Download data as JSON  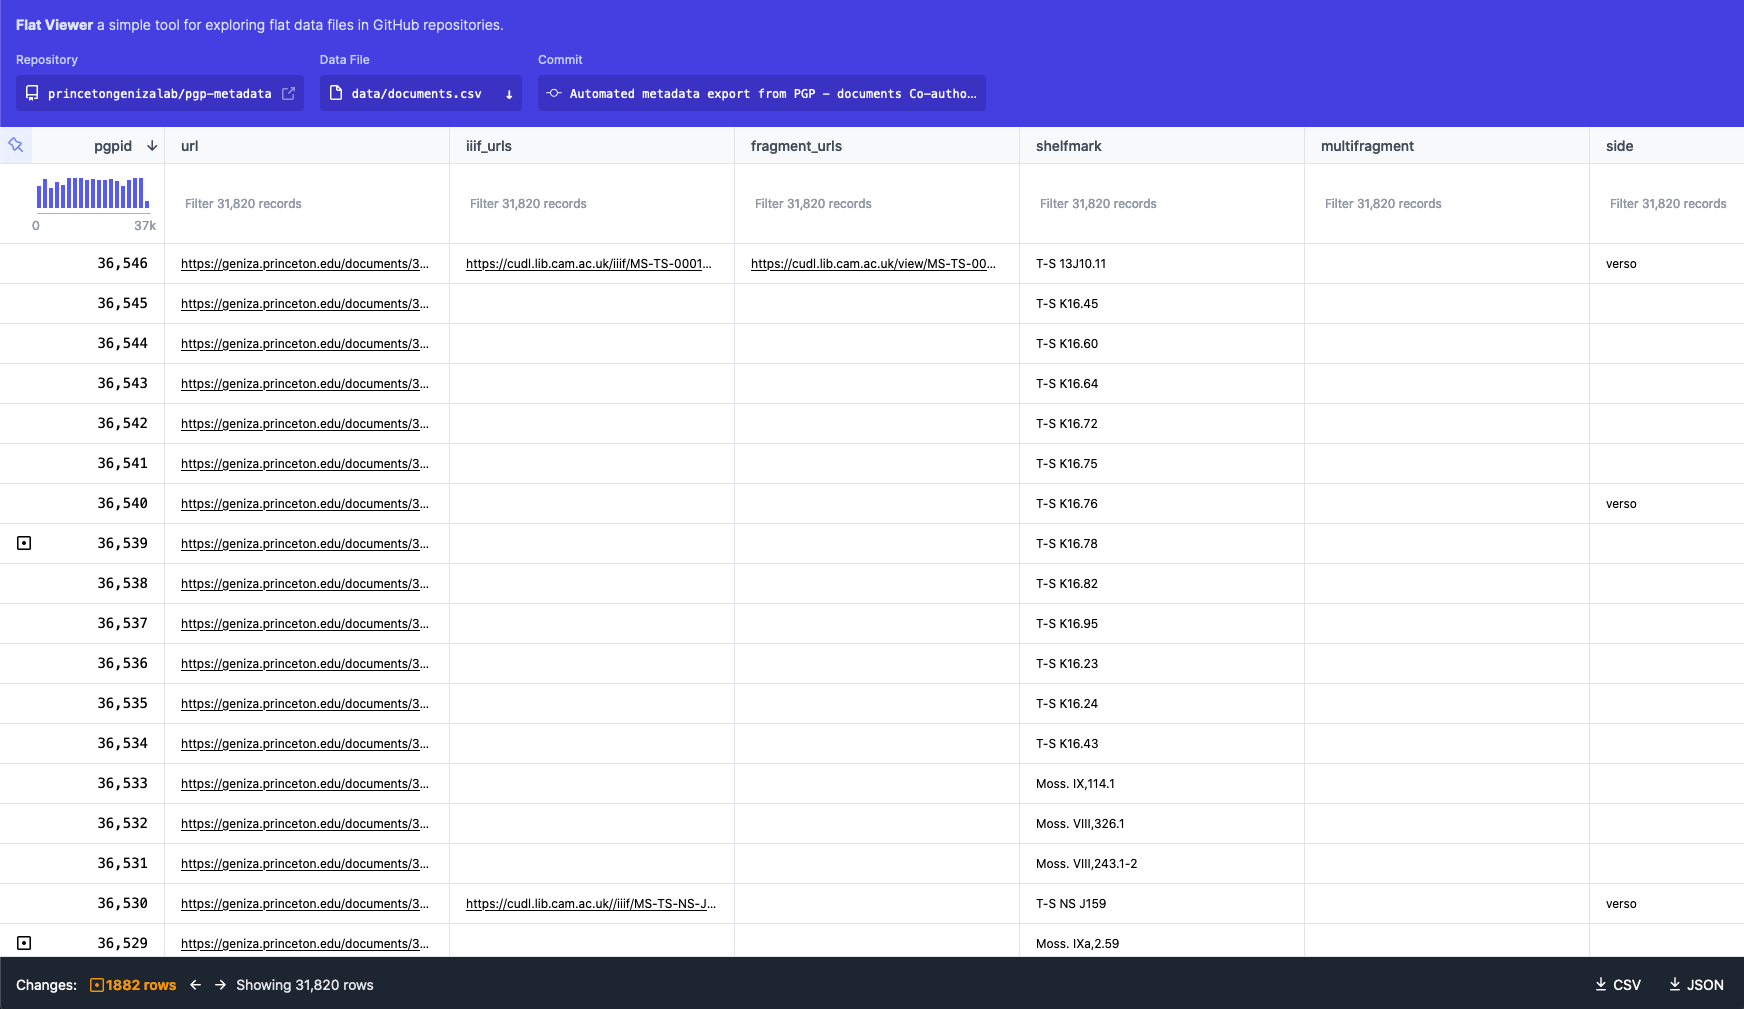click(x=1696, y=985)
